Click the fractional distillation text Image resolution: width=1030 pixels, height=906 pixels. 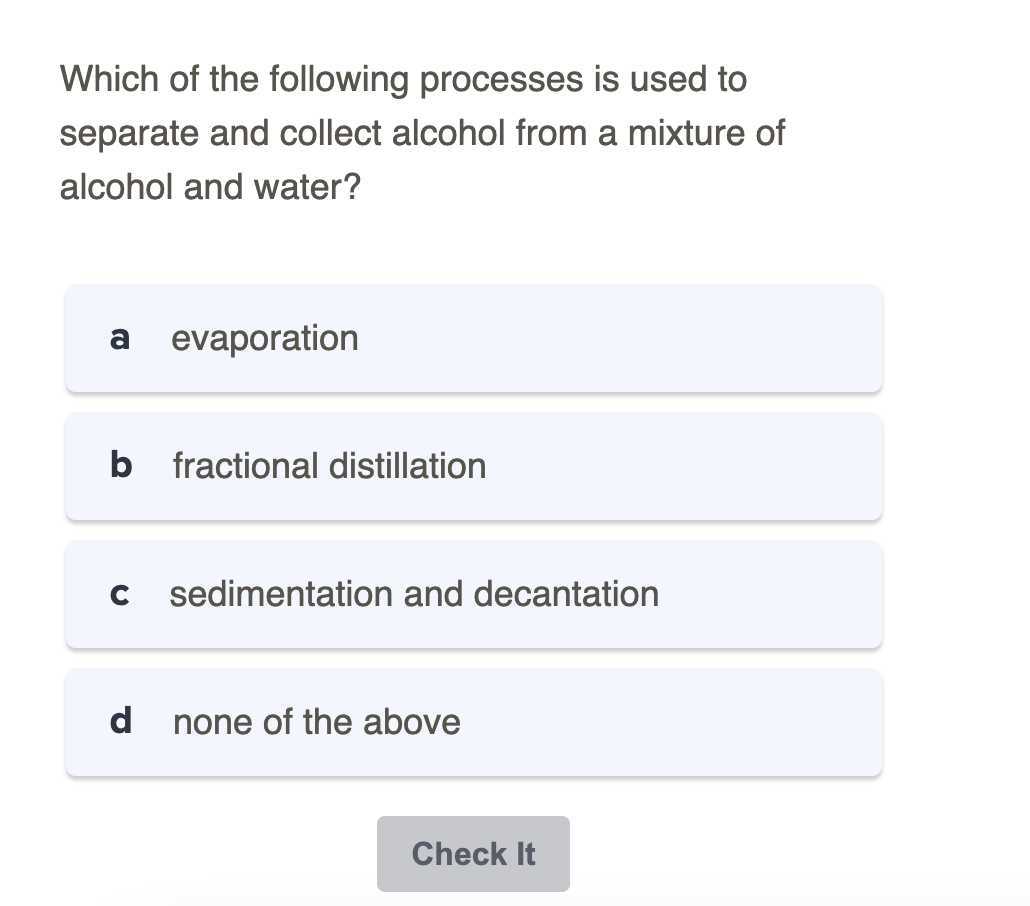coord(329,466)
